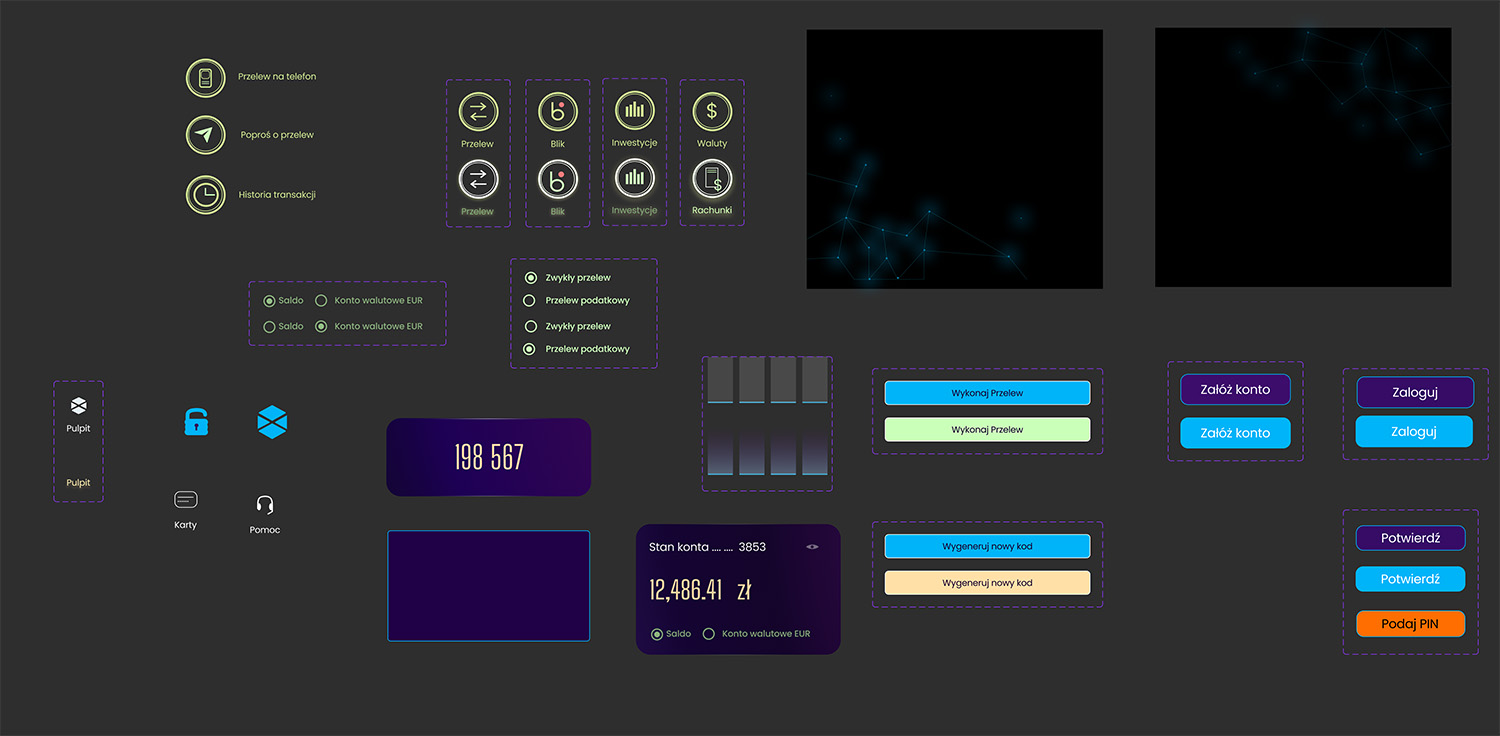This screenshot has height=736, width=1500.
Task: Click the white glowing Inwestycje bar chart icon
Action: point(634,179)
